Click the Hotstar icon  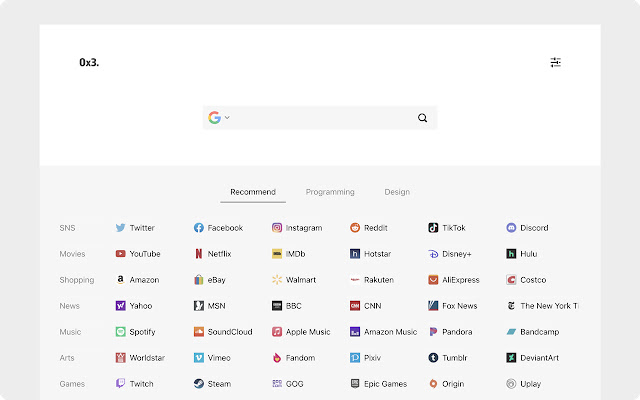point(355,254)
